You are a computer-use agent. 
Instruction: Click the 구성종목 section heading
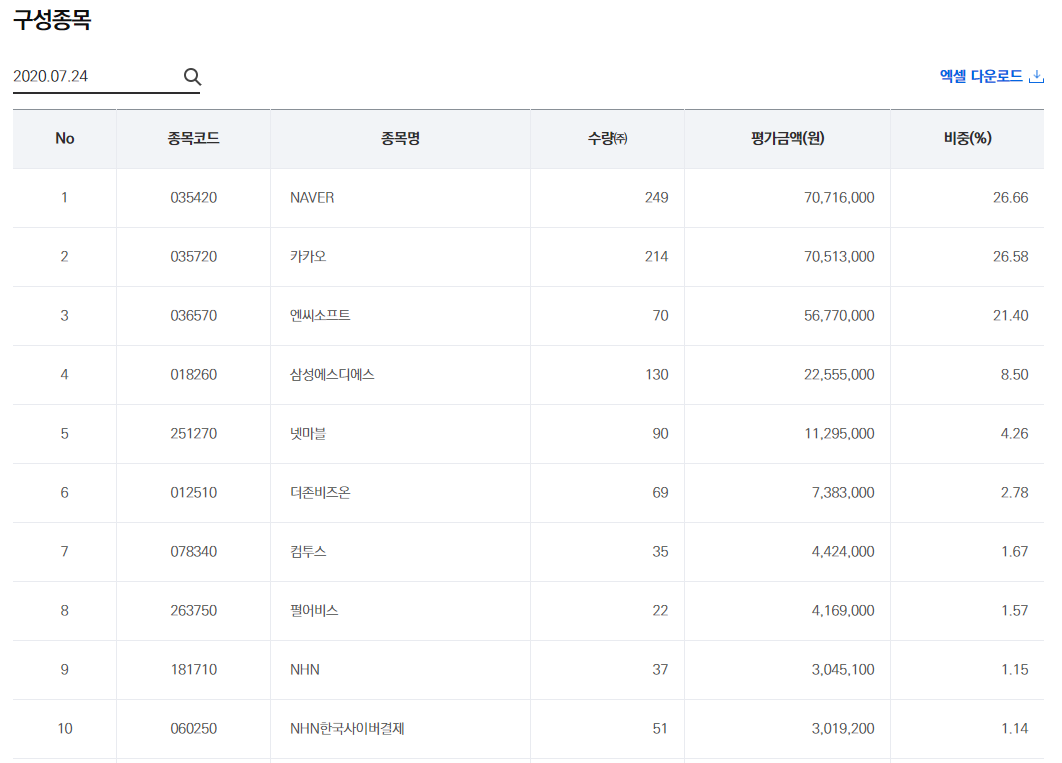click(x=52, y=19)
